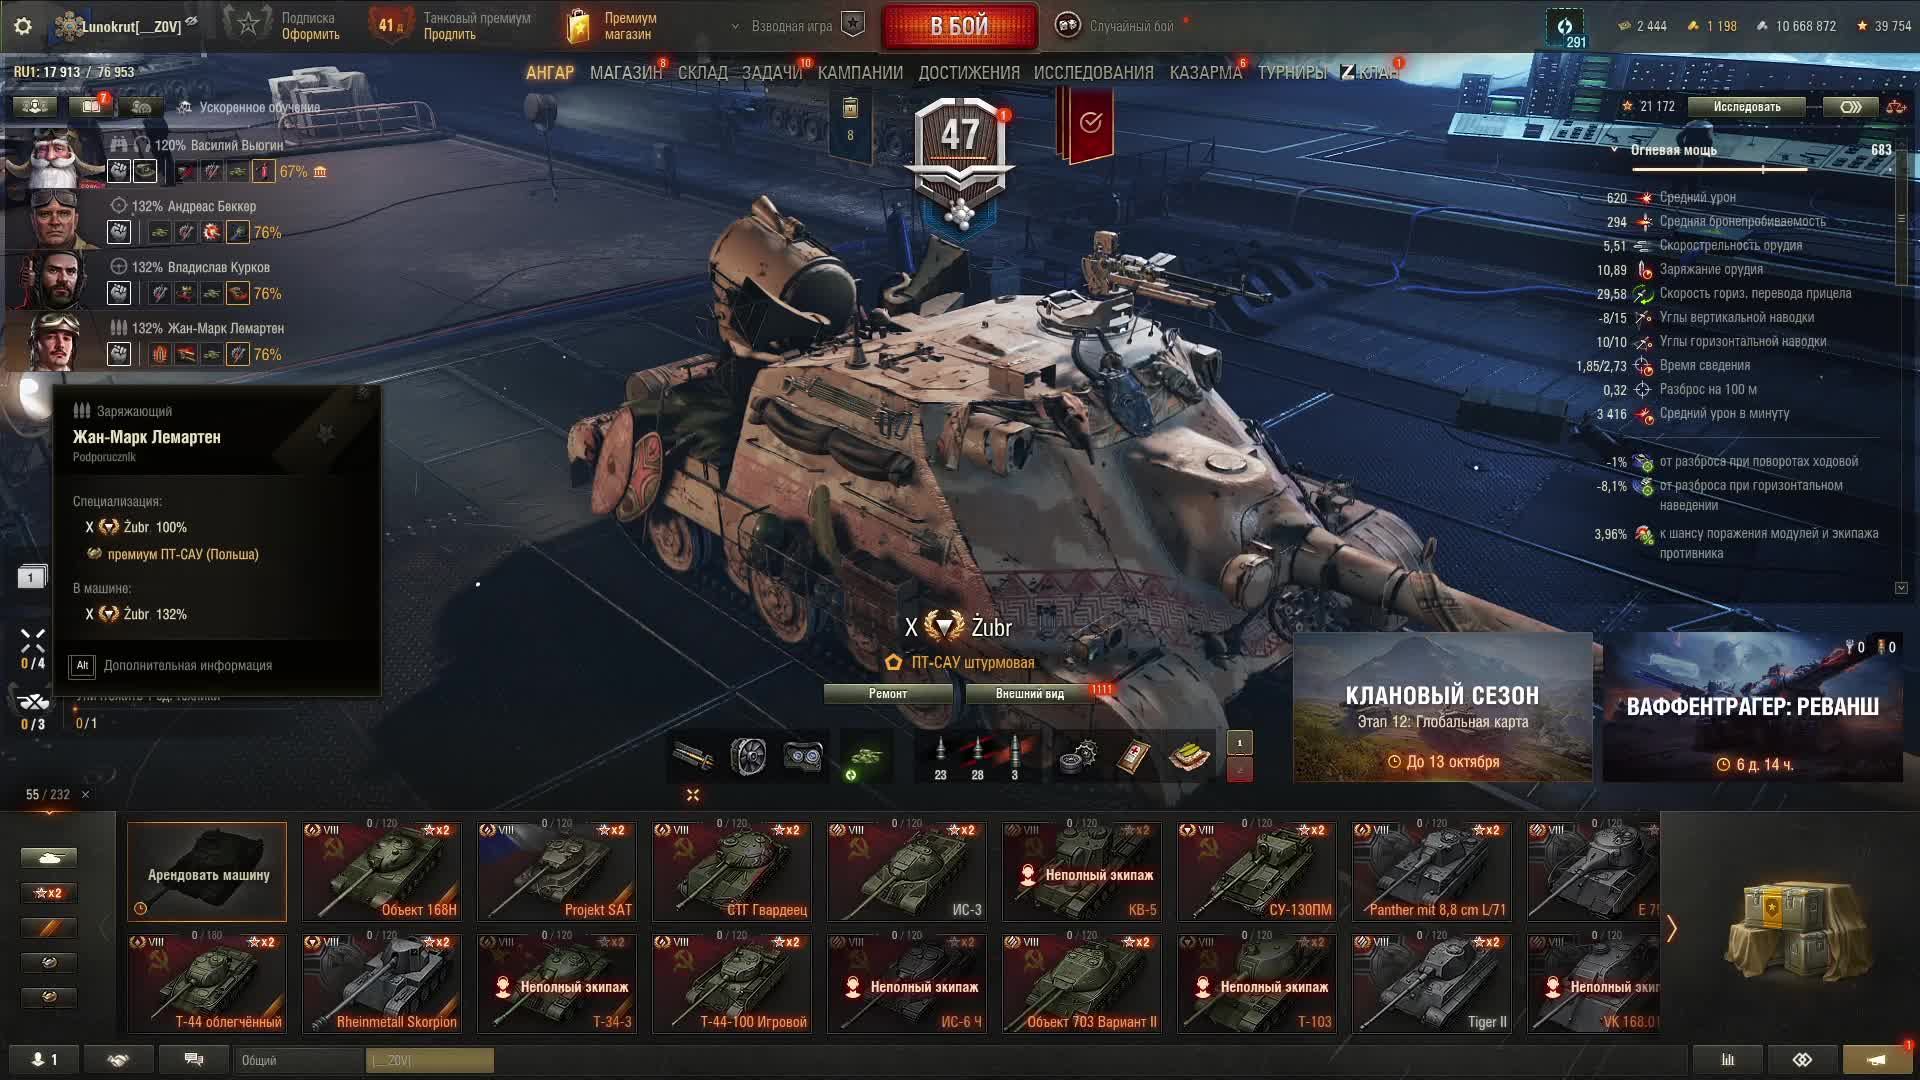The image size is (1920, 1080).
Task: Open the session statistics bar chart icon
Action: pos(1727,1060)
